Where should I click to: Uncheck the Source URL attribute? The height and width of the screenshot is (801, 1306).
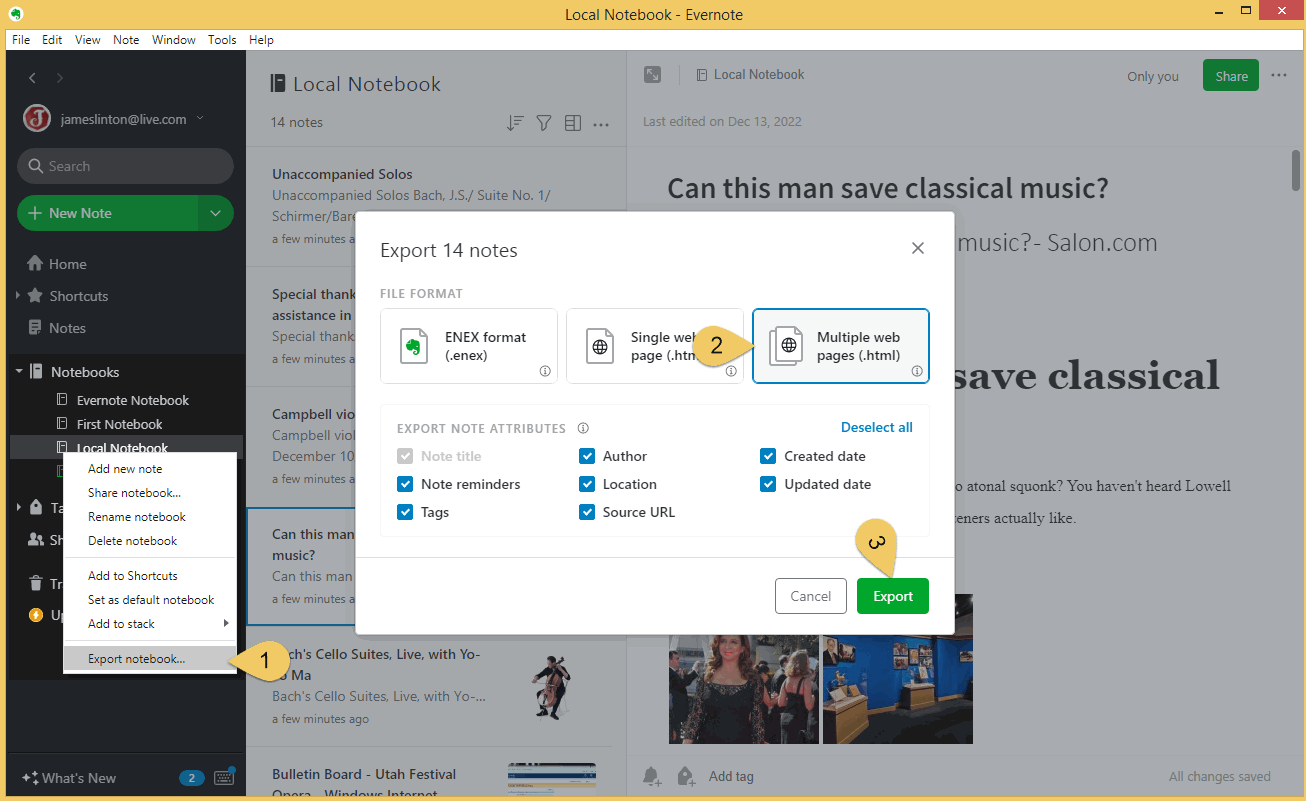[587, 512]
